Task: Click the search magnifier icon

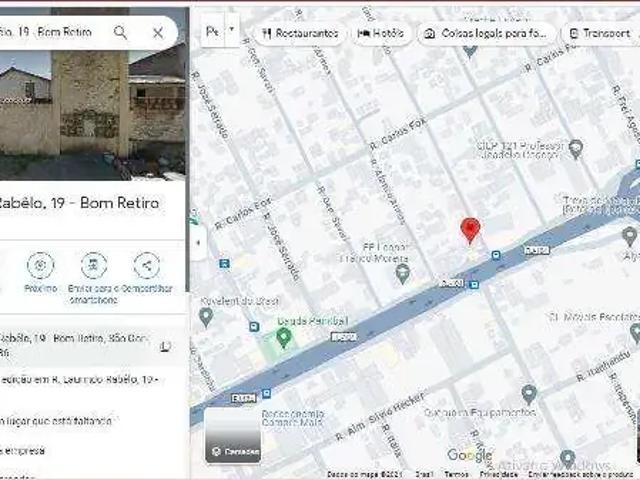Action: 121,32
